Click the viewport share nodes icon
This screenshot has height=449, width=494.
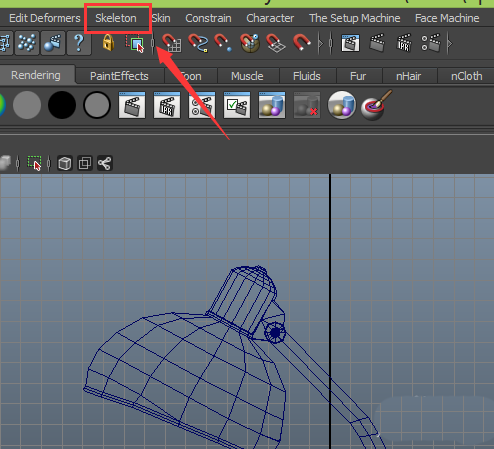[105, 163]
